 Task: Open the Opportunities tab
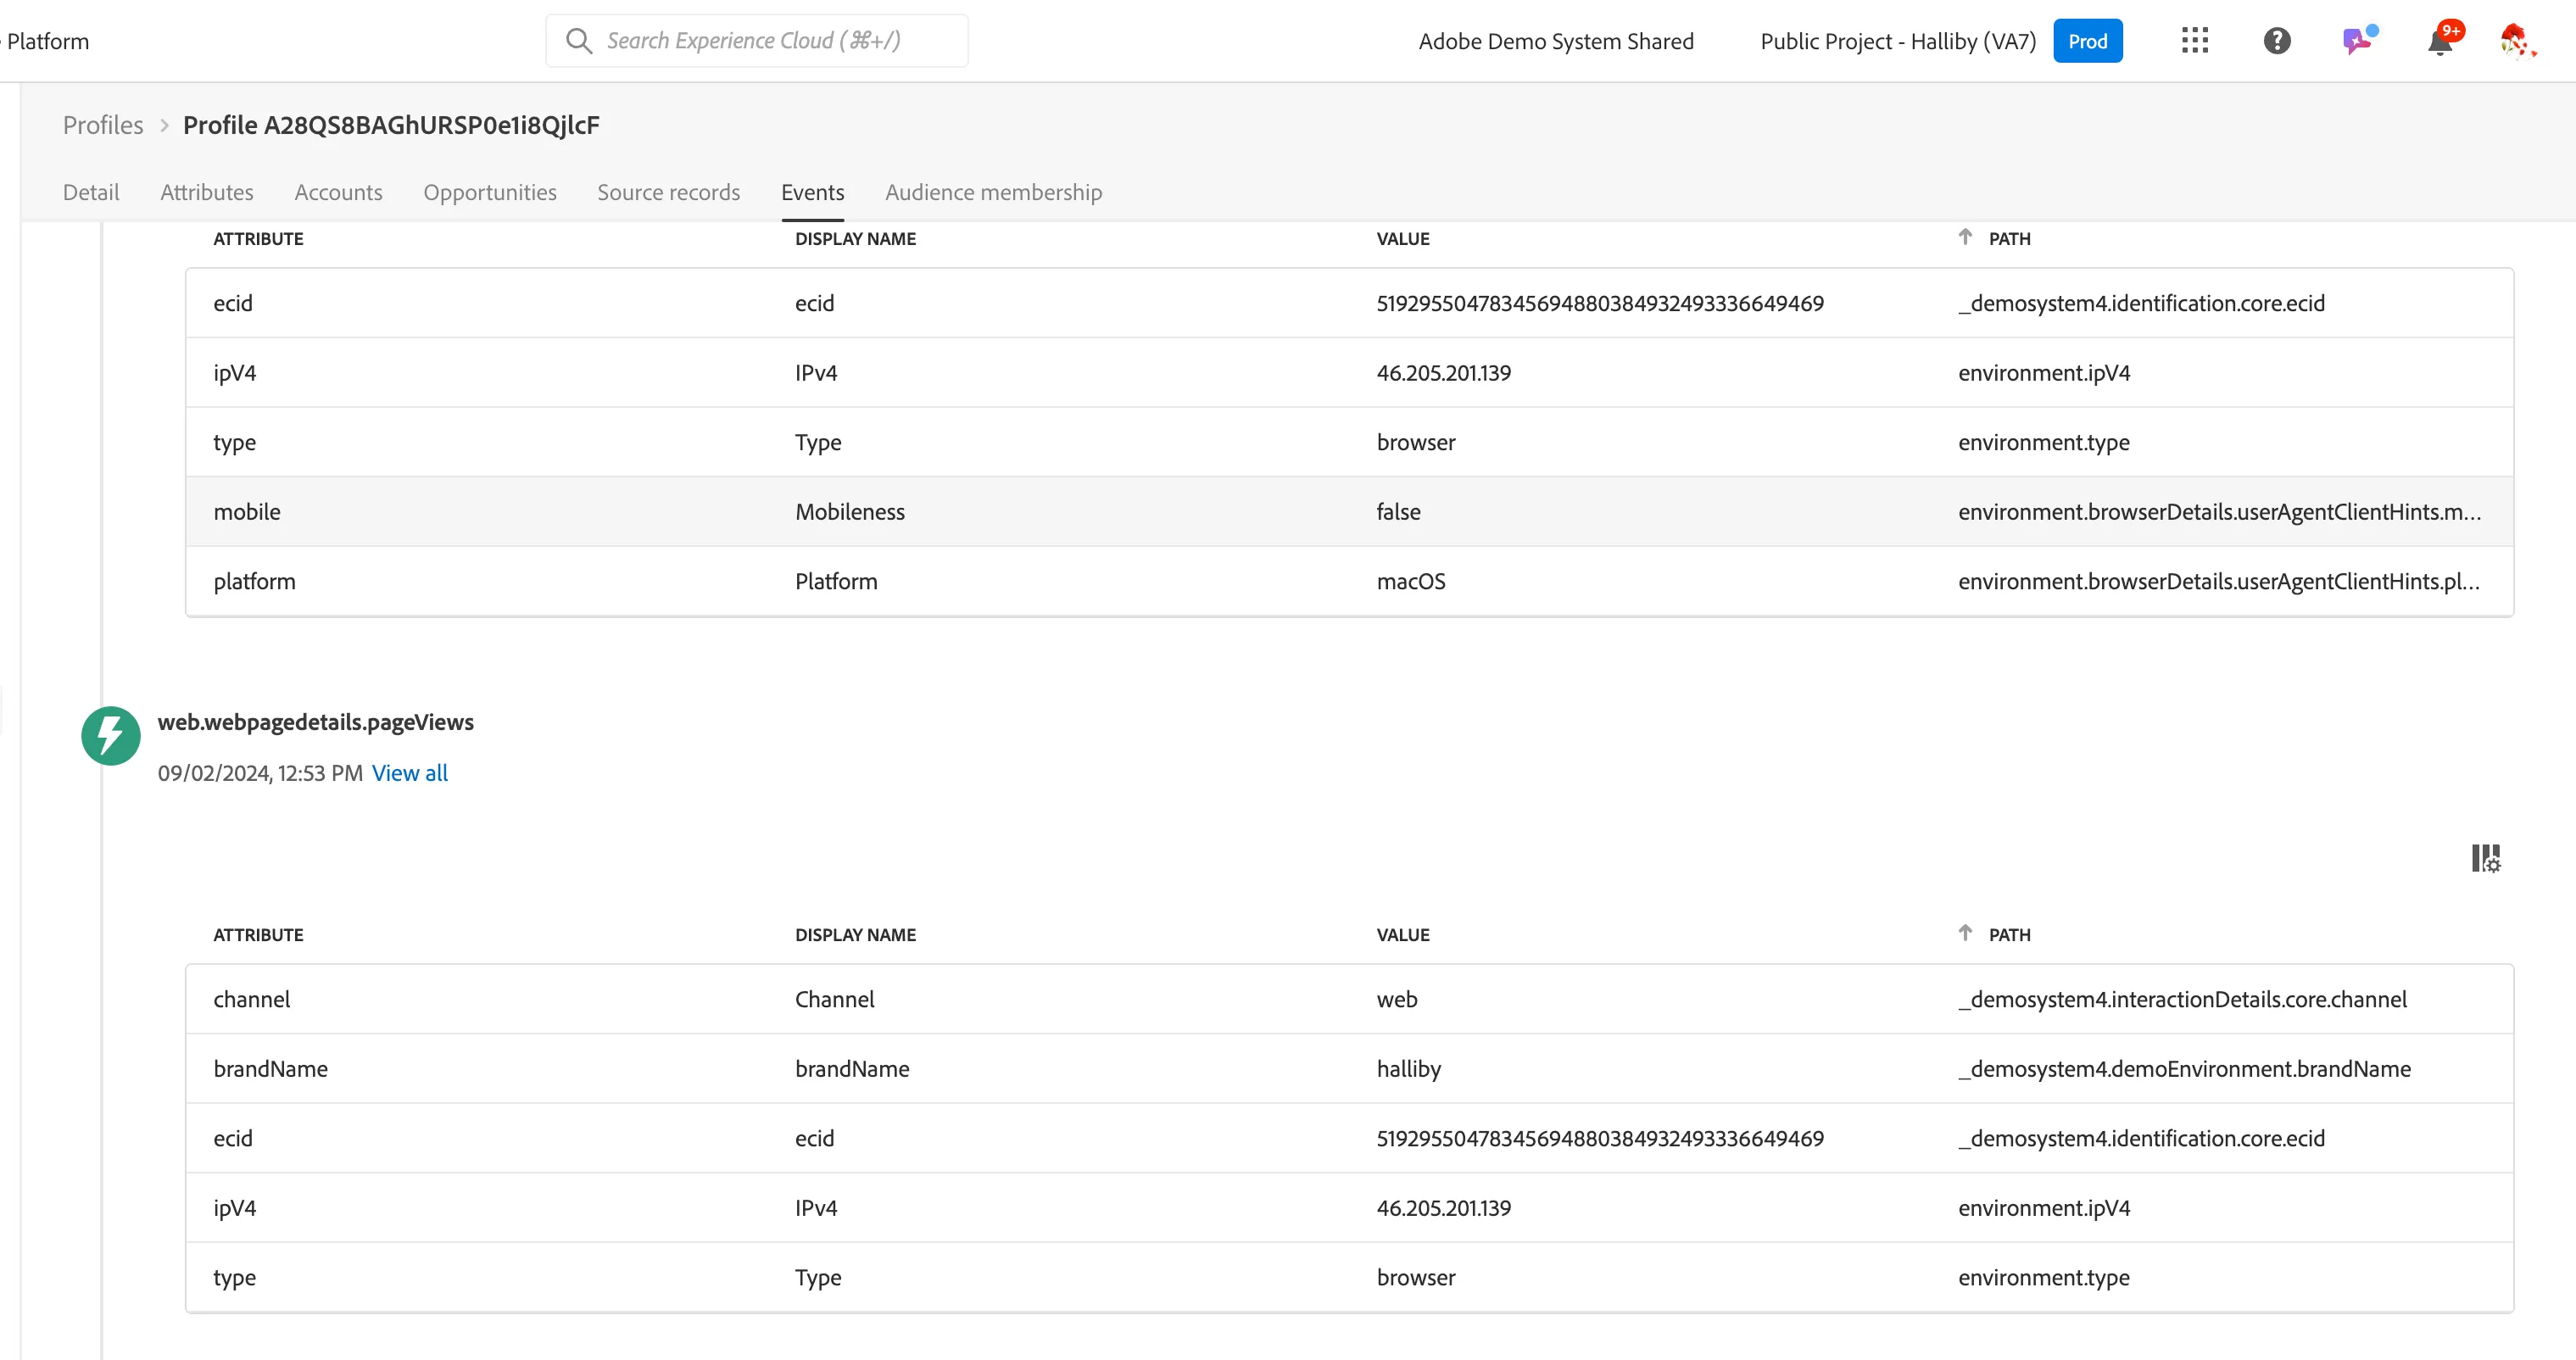coord(490,192)
